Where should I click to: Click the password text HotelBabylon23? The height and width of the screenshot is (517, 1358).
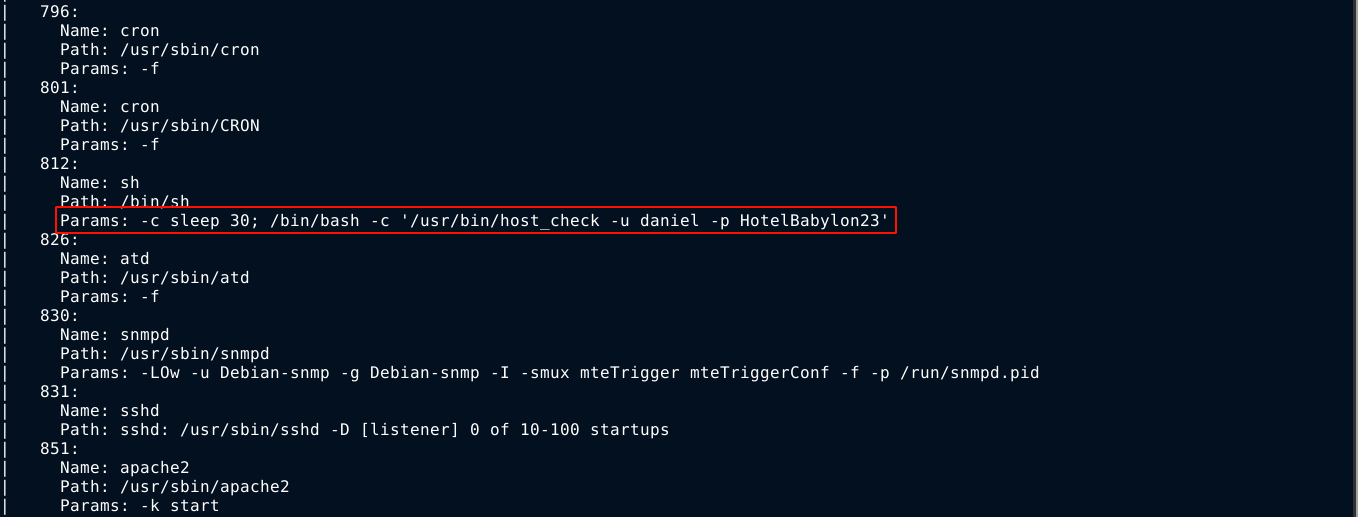[809, 221]
